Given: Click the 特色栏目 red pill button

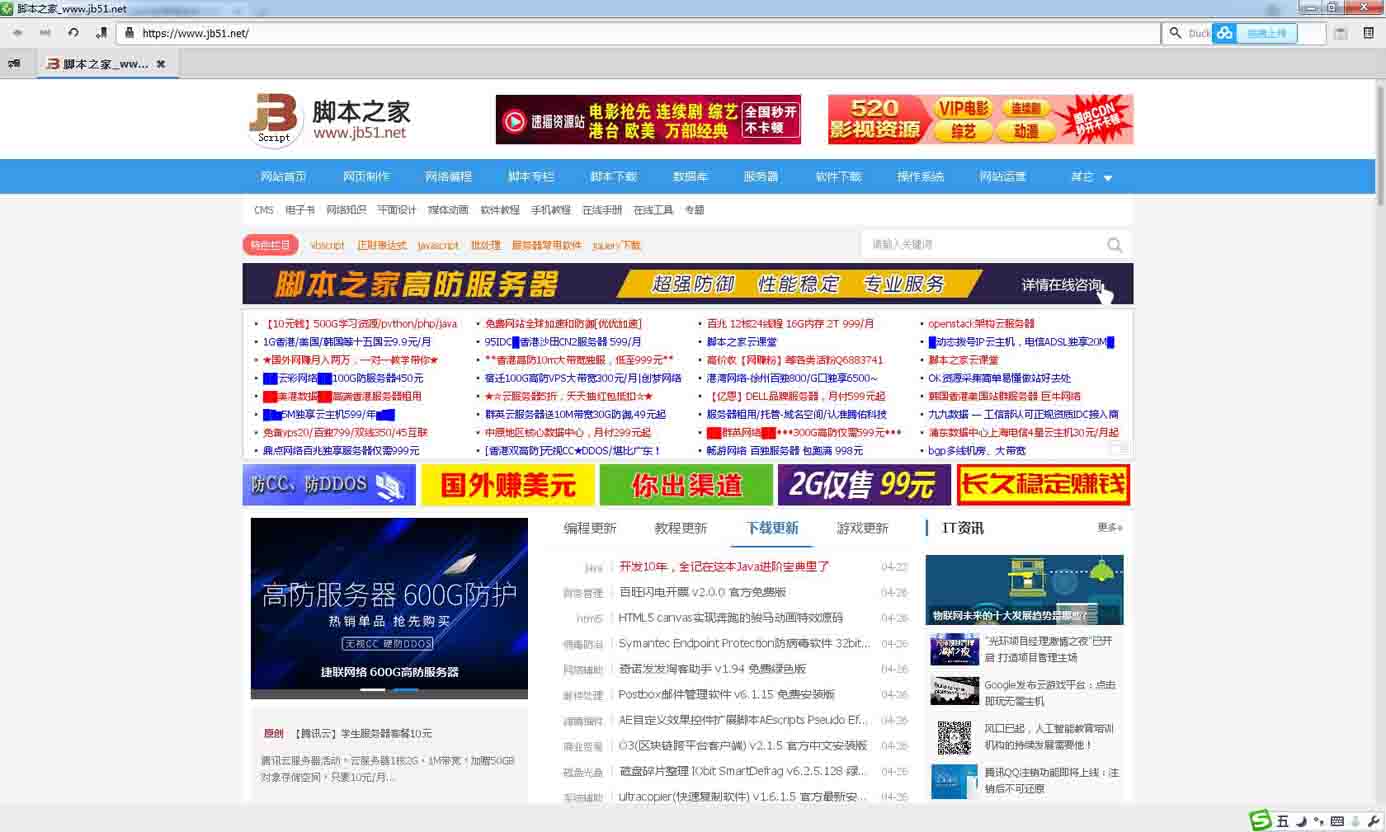Looking at the screenshot, I should [x=270, y=245].
